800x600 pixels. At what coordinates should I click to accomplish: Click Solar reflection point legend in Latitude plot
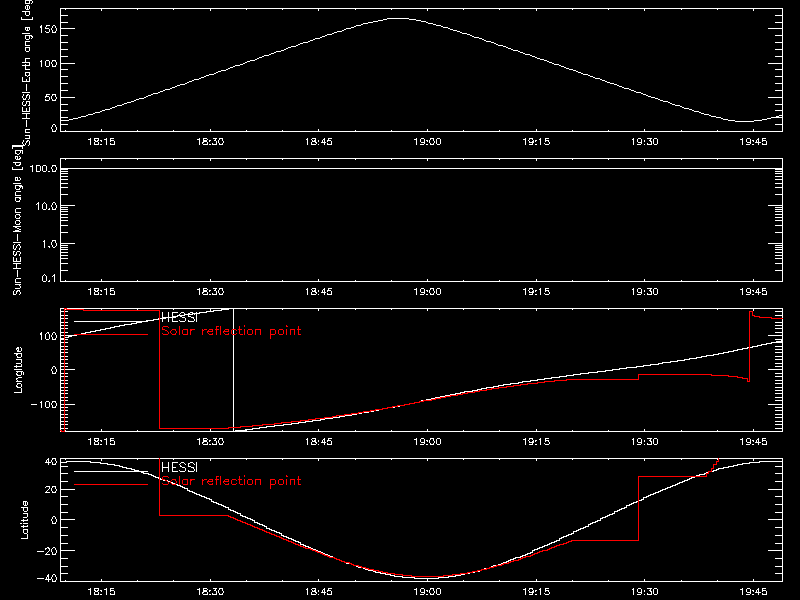pyautogui.click(x=231, y=481)
